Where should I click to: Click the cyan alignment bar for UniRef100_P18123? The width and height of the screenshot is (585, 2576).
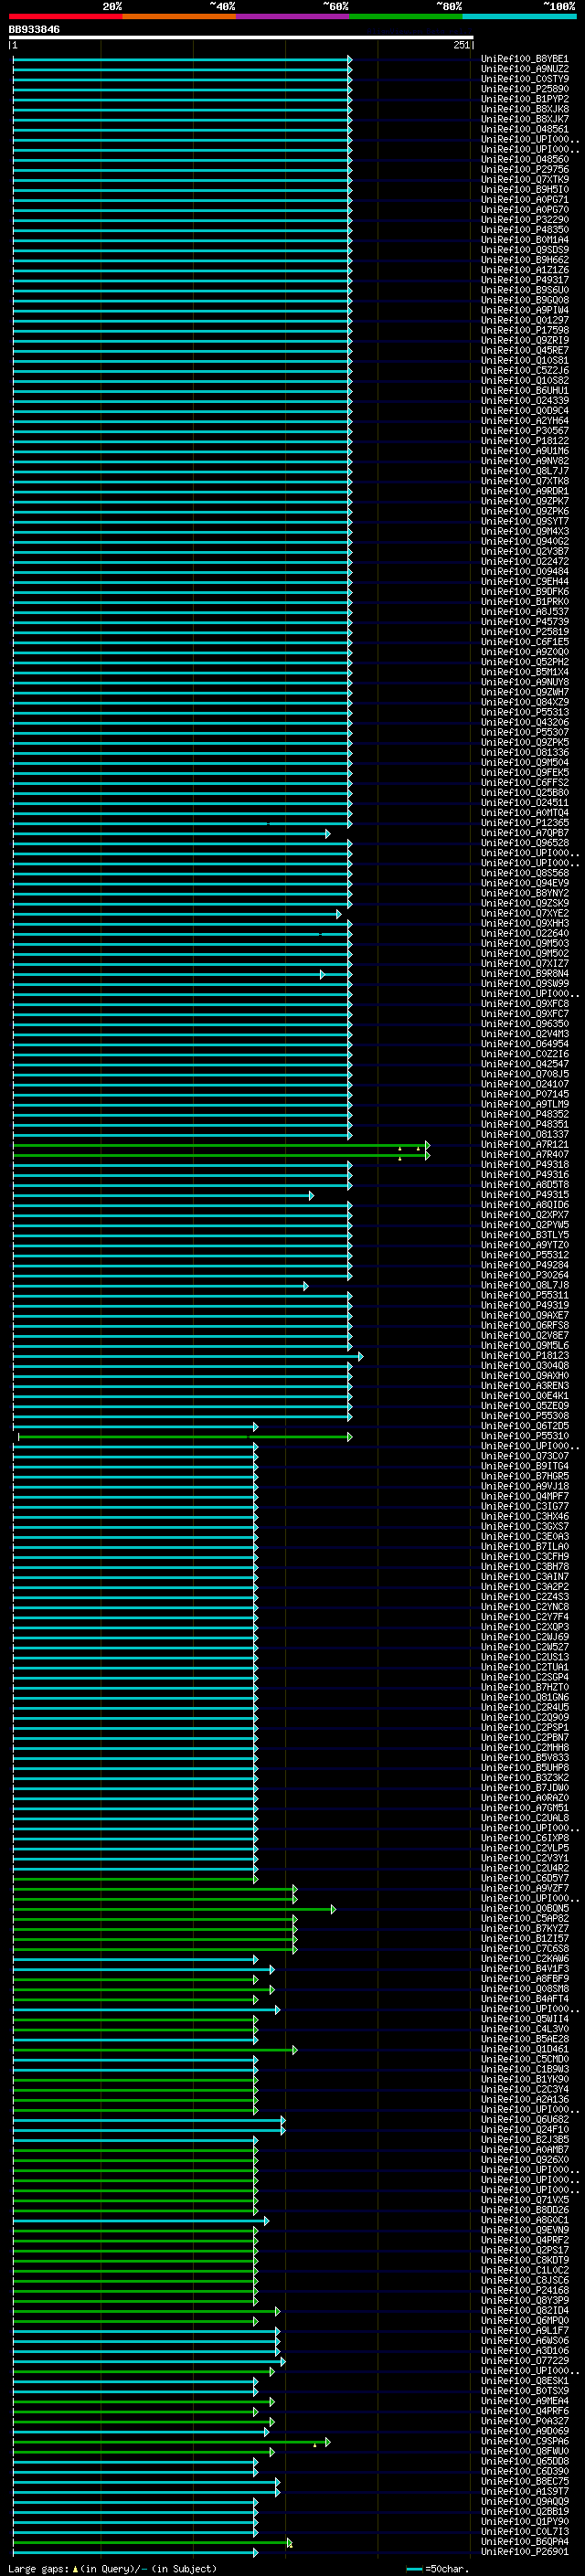click(187, 1357)
